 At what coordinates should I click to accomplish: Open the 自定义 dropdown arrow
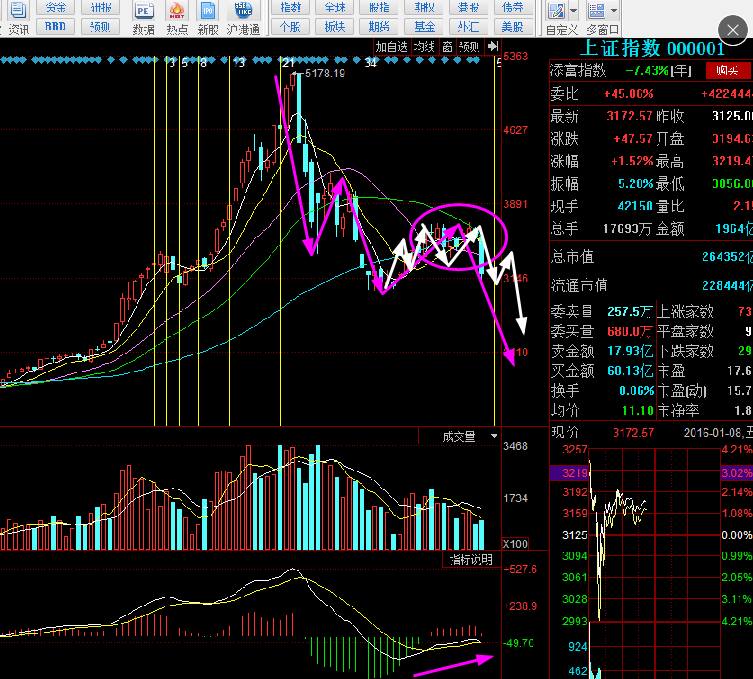(575, 12)
